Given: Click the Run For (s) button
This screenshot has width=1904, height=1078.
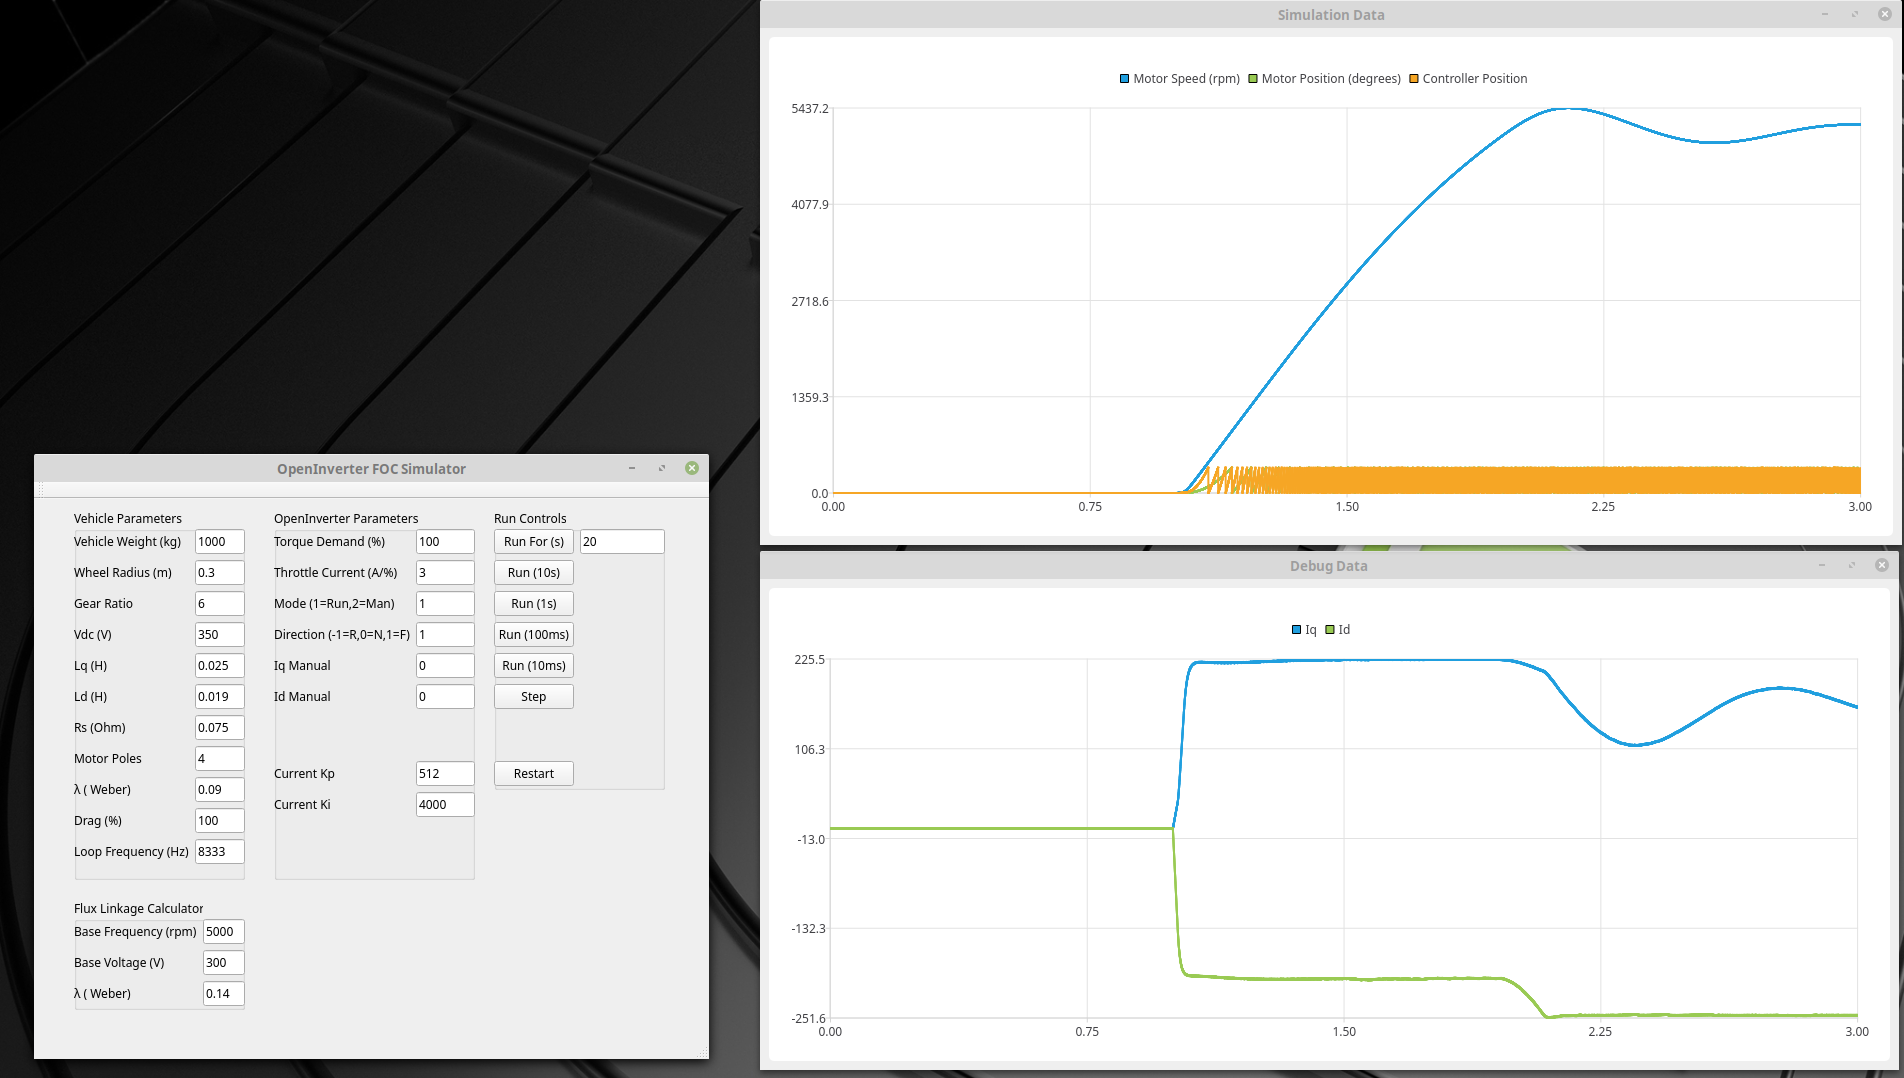Looking at the screenshot, I should pos(533,542).
